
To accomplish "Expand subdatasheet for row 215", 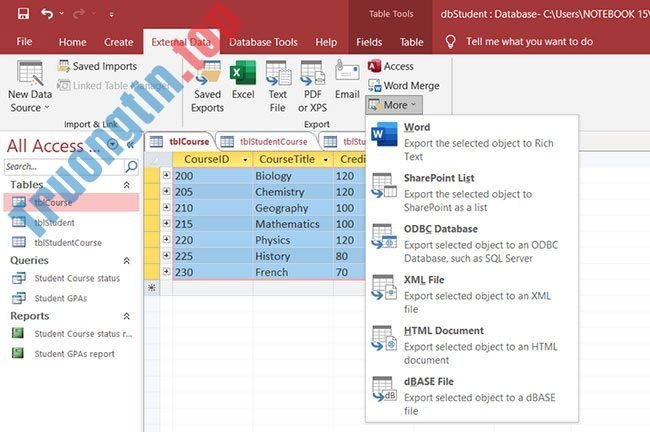I will point(166,223).
